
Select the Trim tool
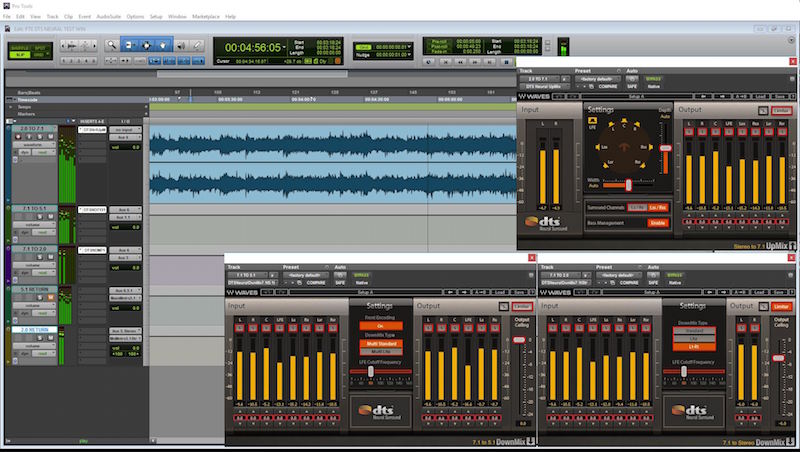click(129, 45)
